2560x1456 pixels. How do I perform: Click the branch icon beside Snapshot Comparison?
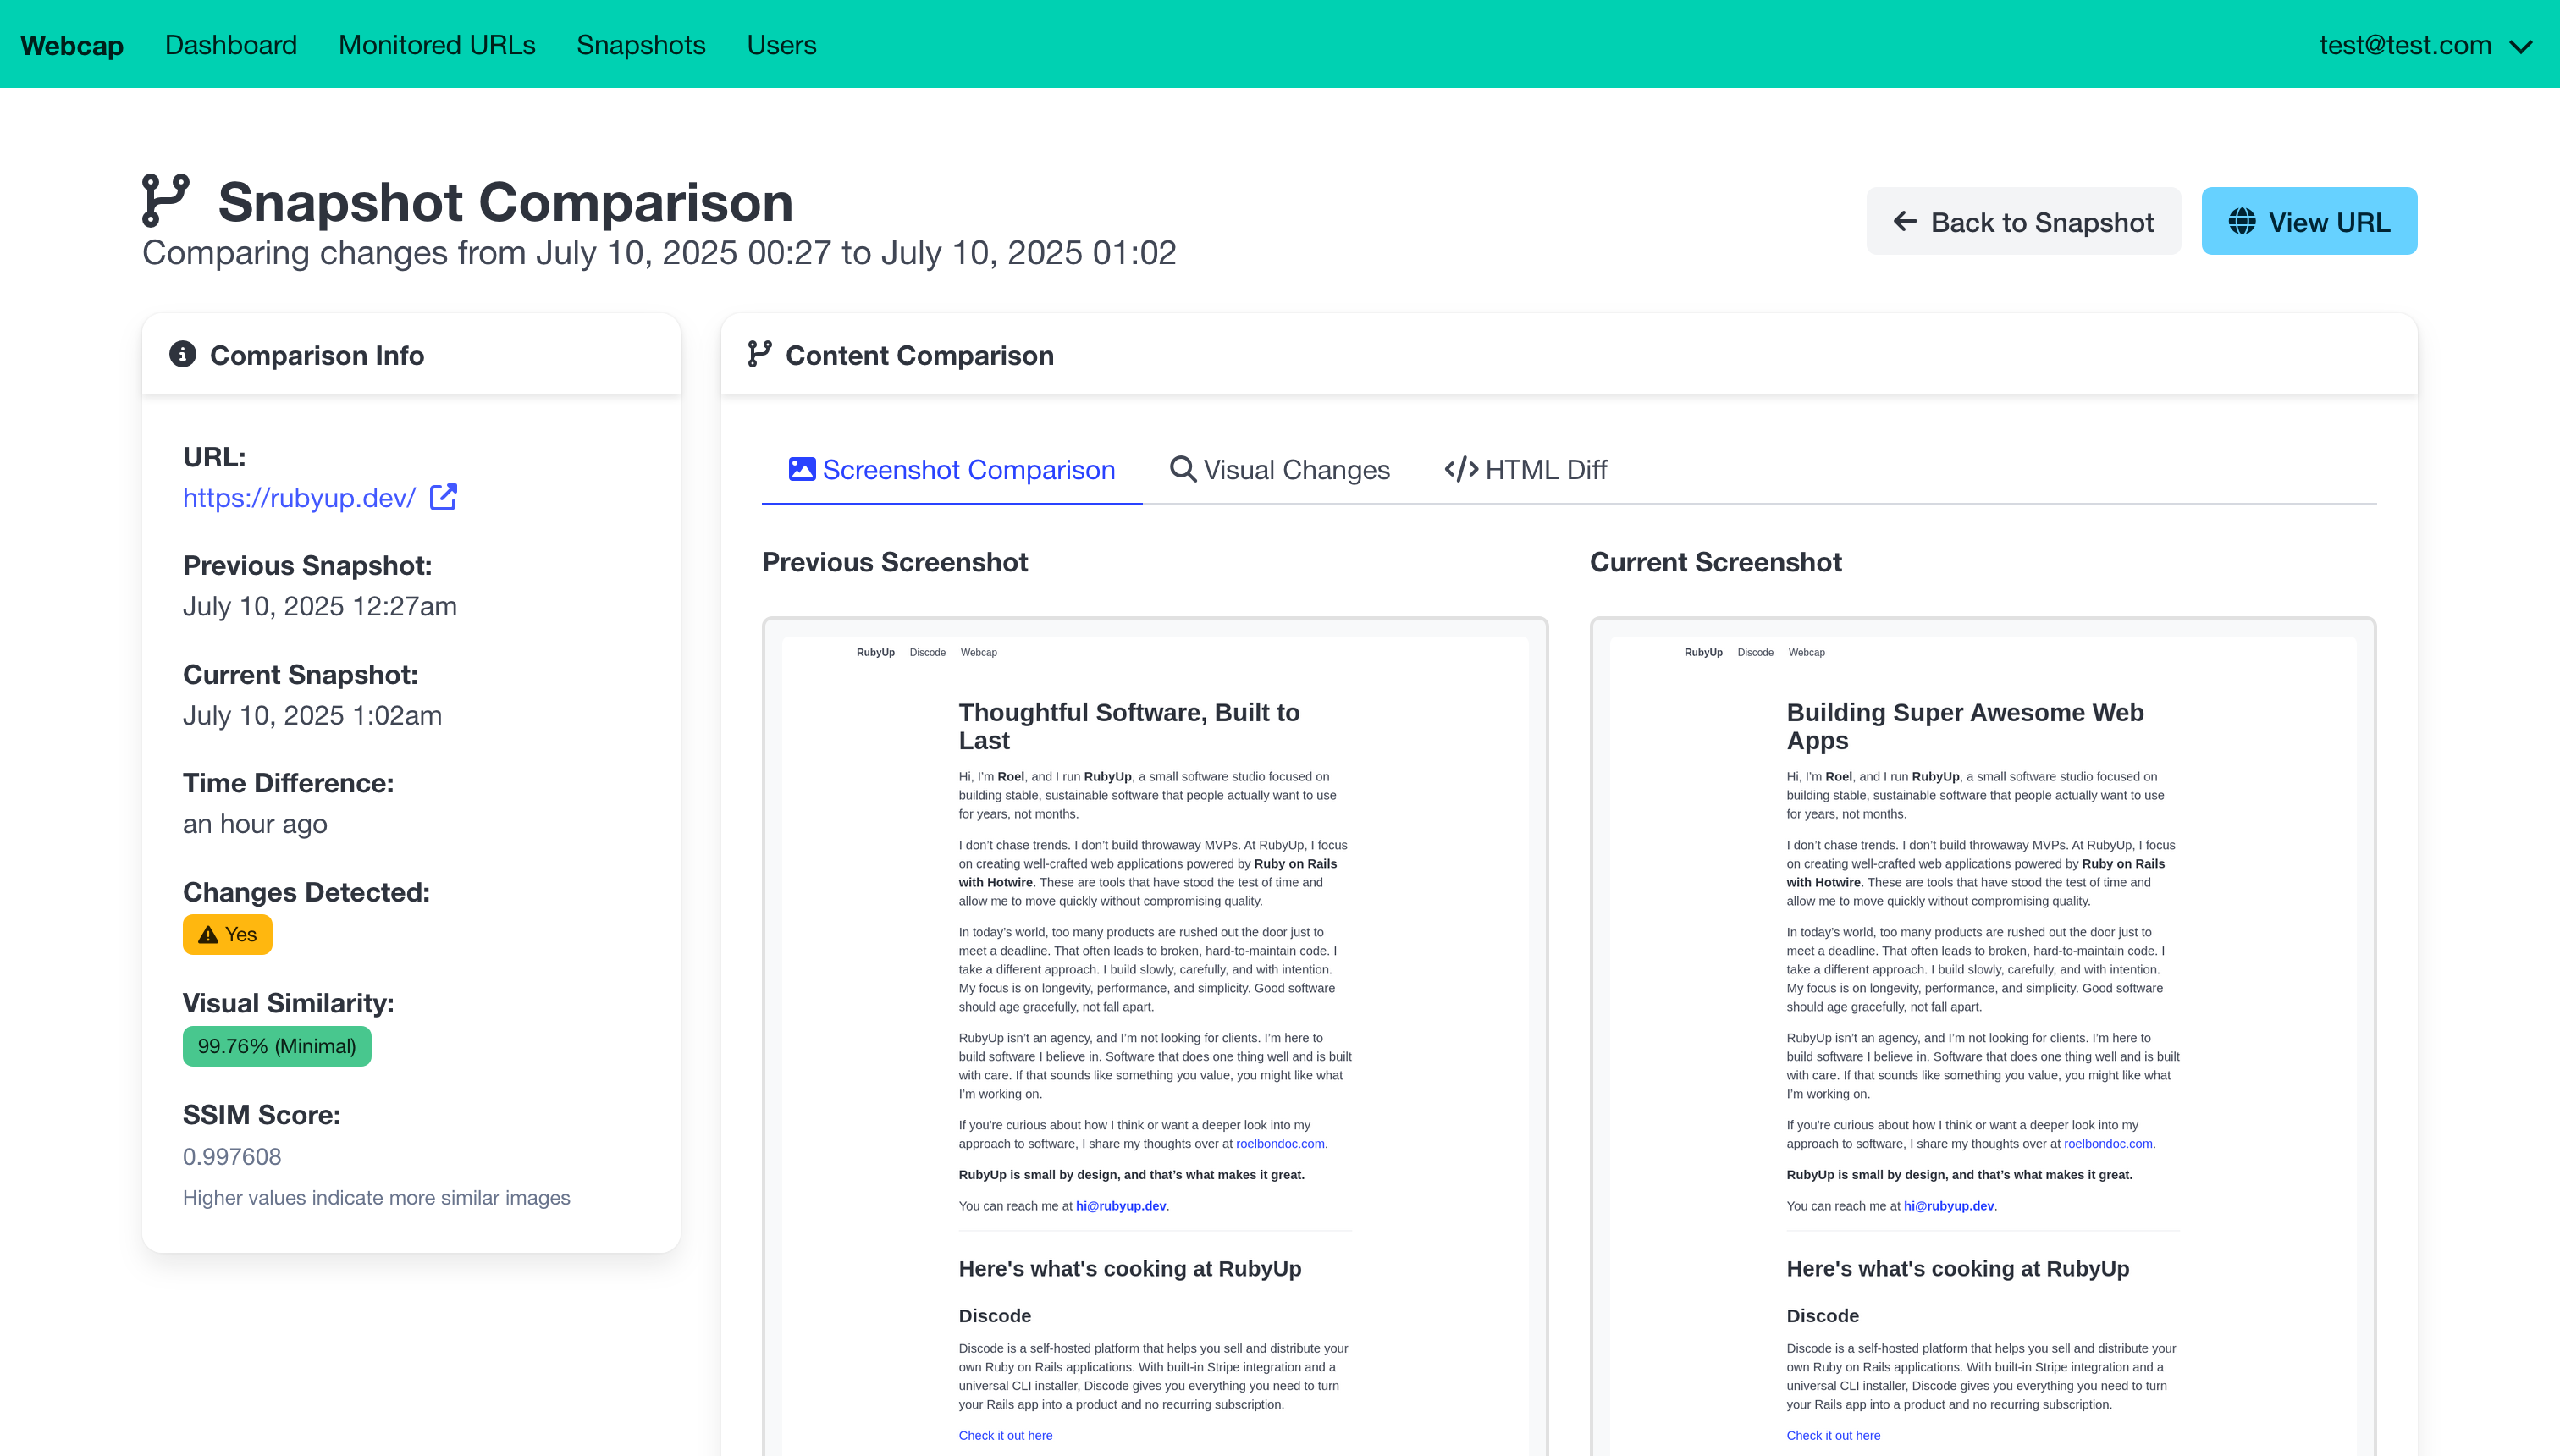pos(165,201)
